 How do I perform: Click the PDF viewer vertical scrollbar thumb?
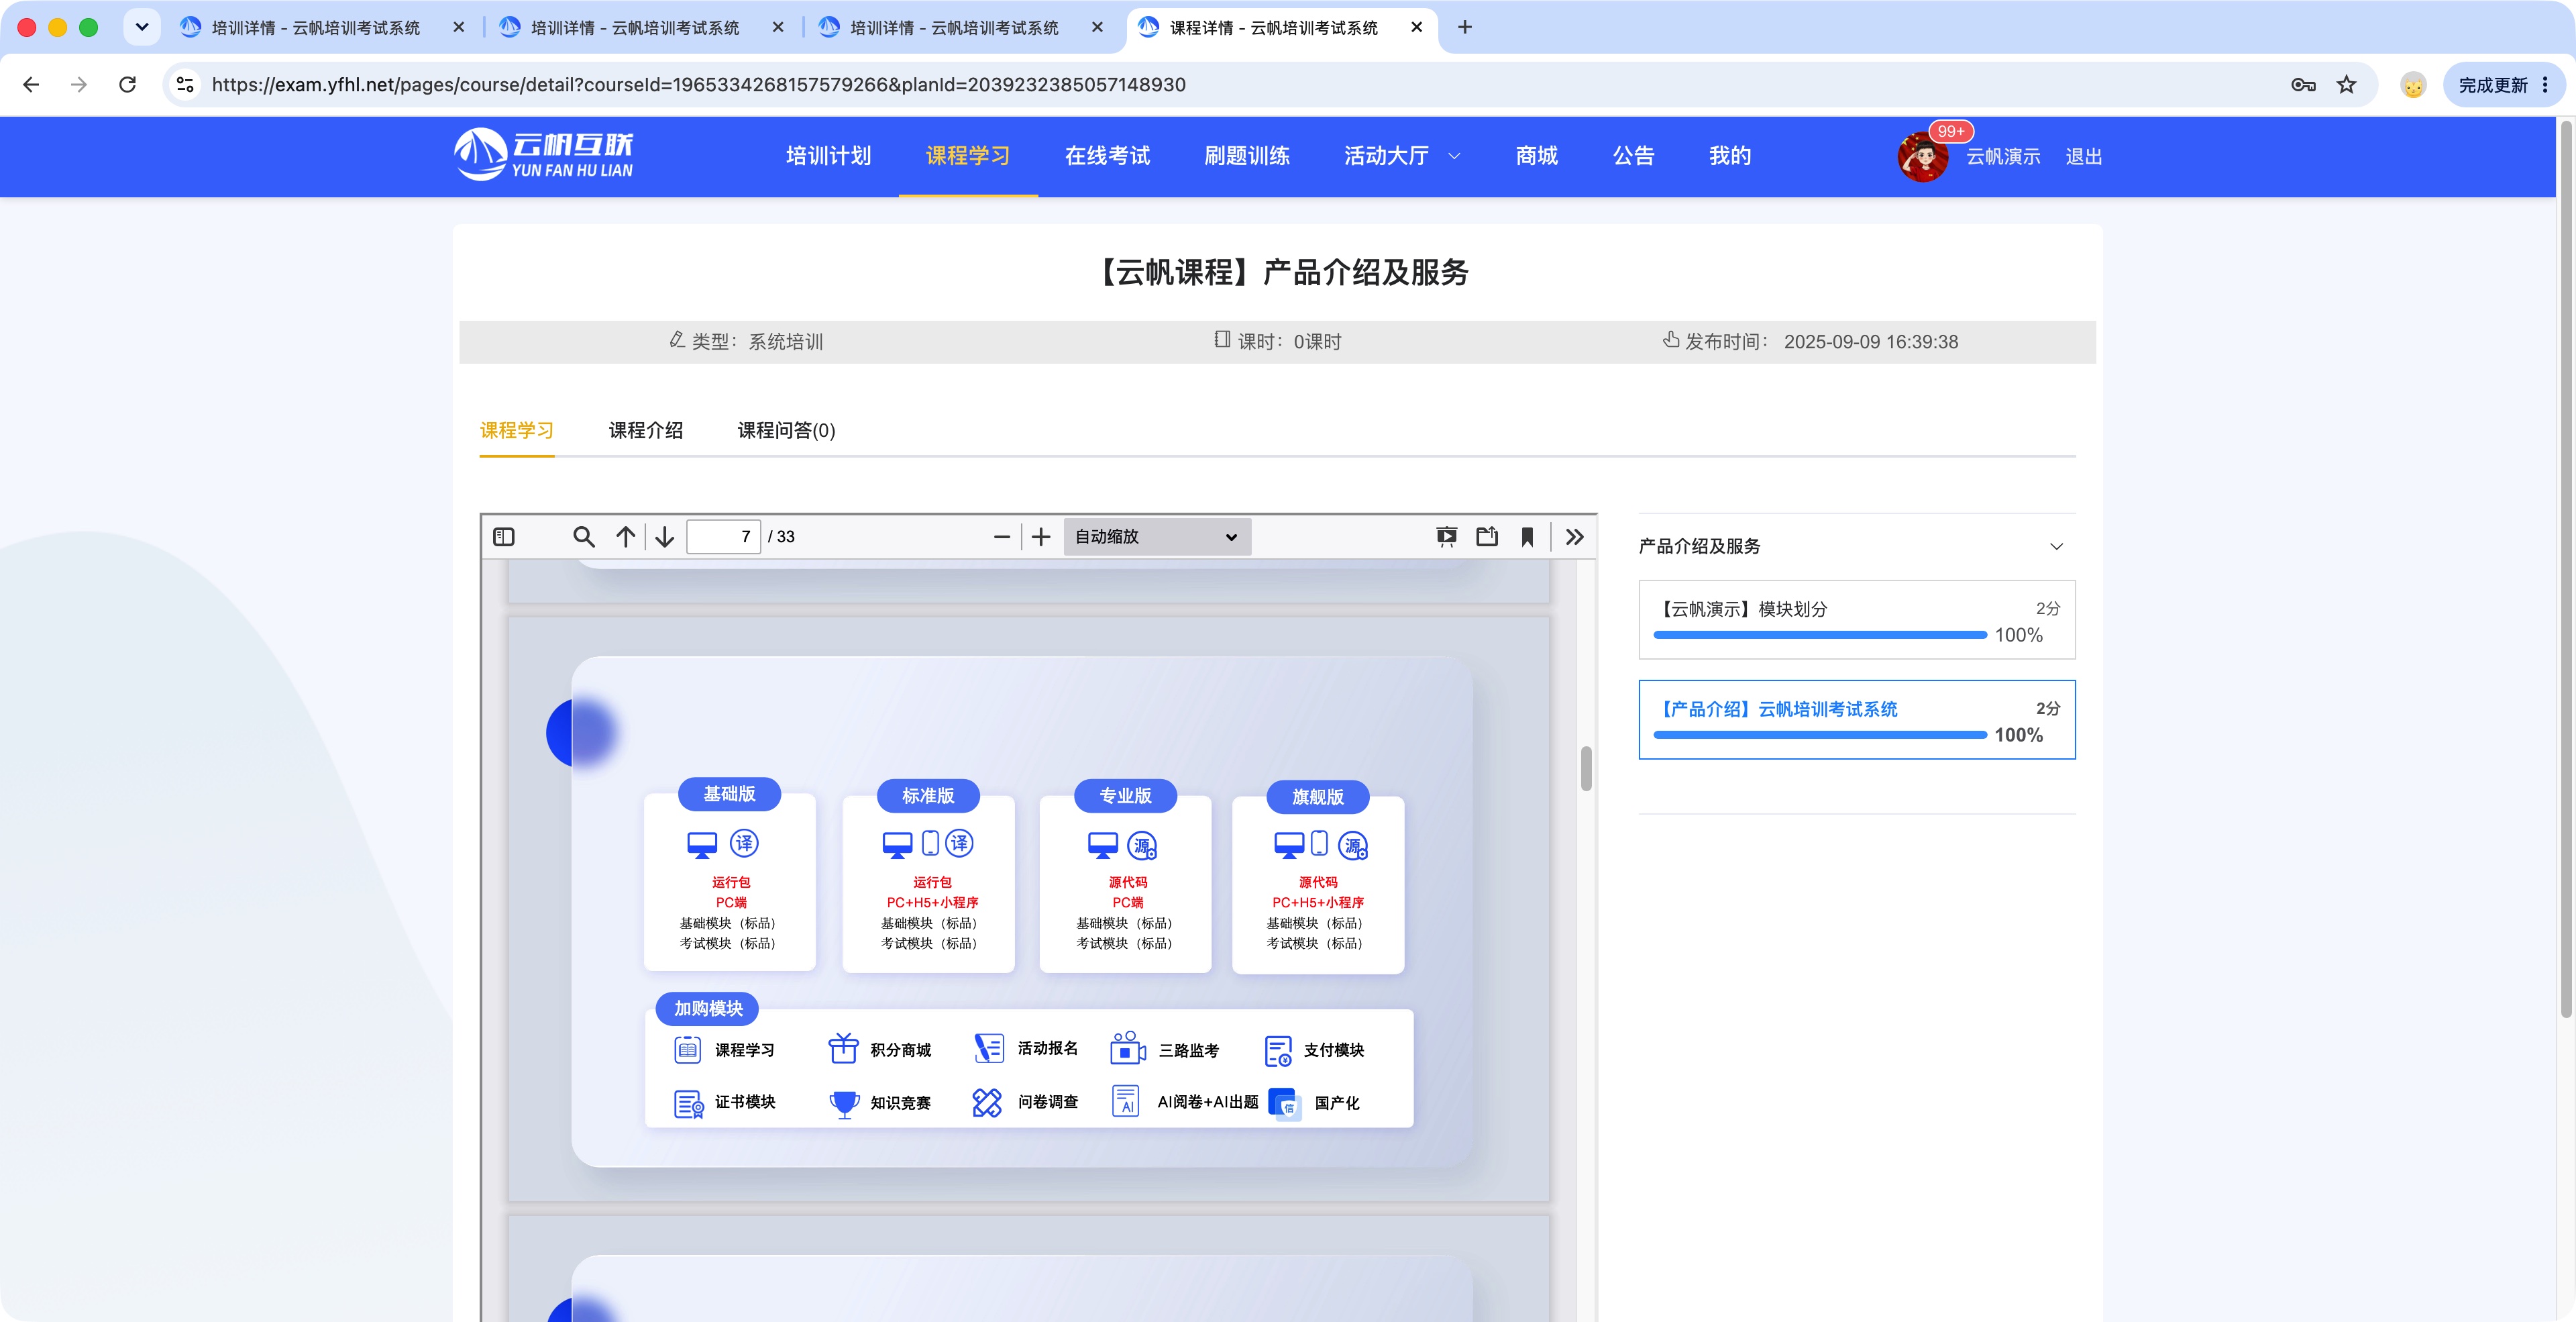pyautogui.click(x=1586, y=768)
